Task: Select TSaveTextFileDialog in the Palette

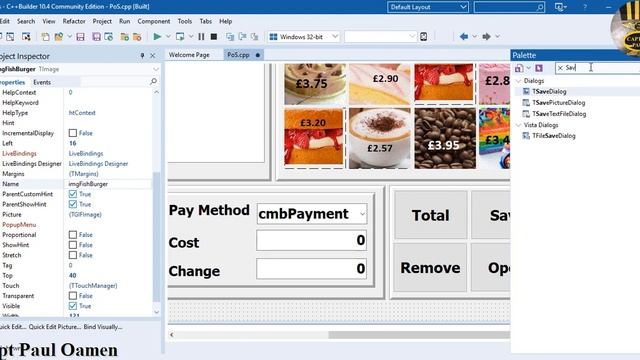Action: [559, 114]
